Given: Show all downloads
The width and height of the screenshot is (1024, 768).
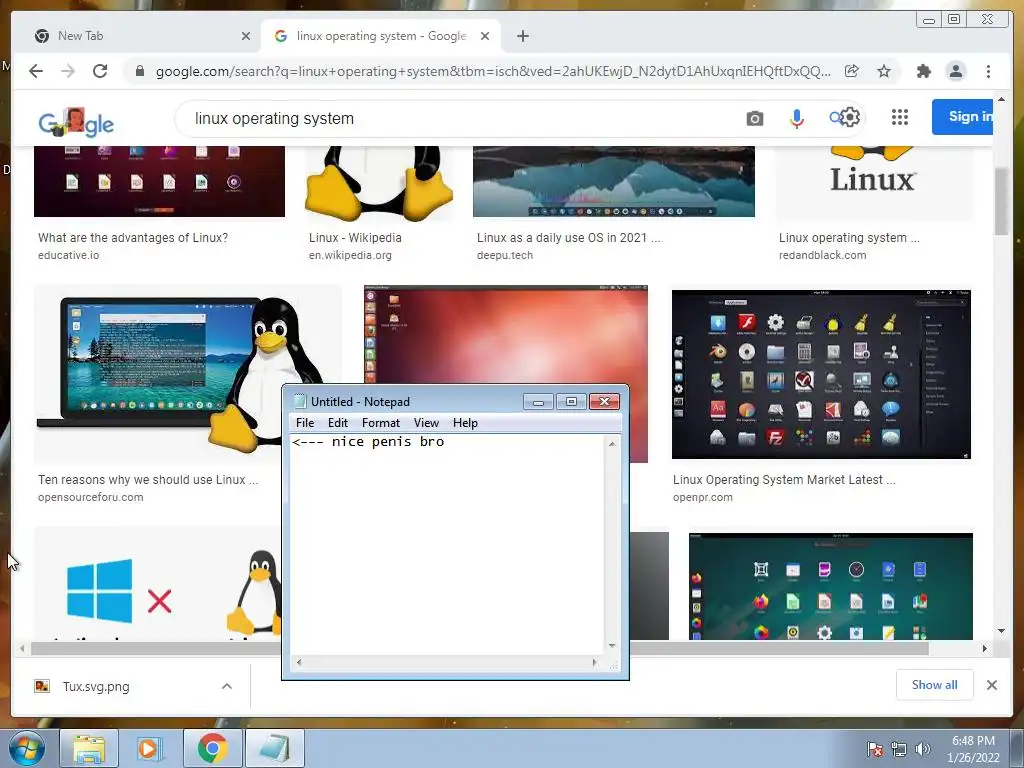Looking at the screenshot, I should pos(935,684).
